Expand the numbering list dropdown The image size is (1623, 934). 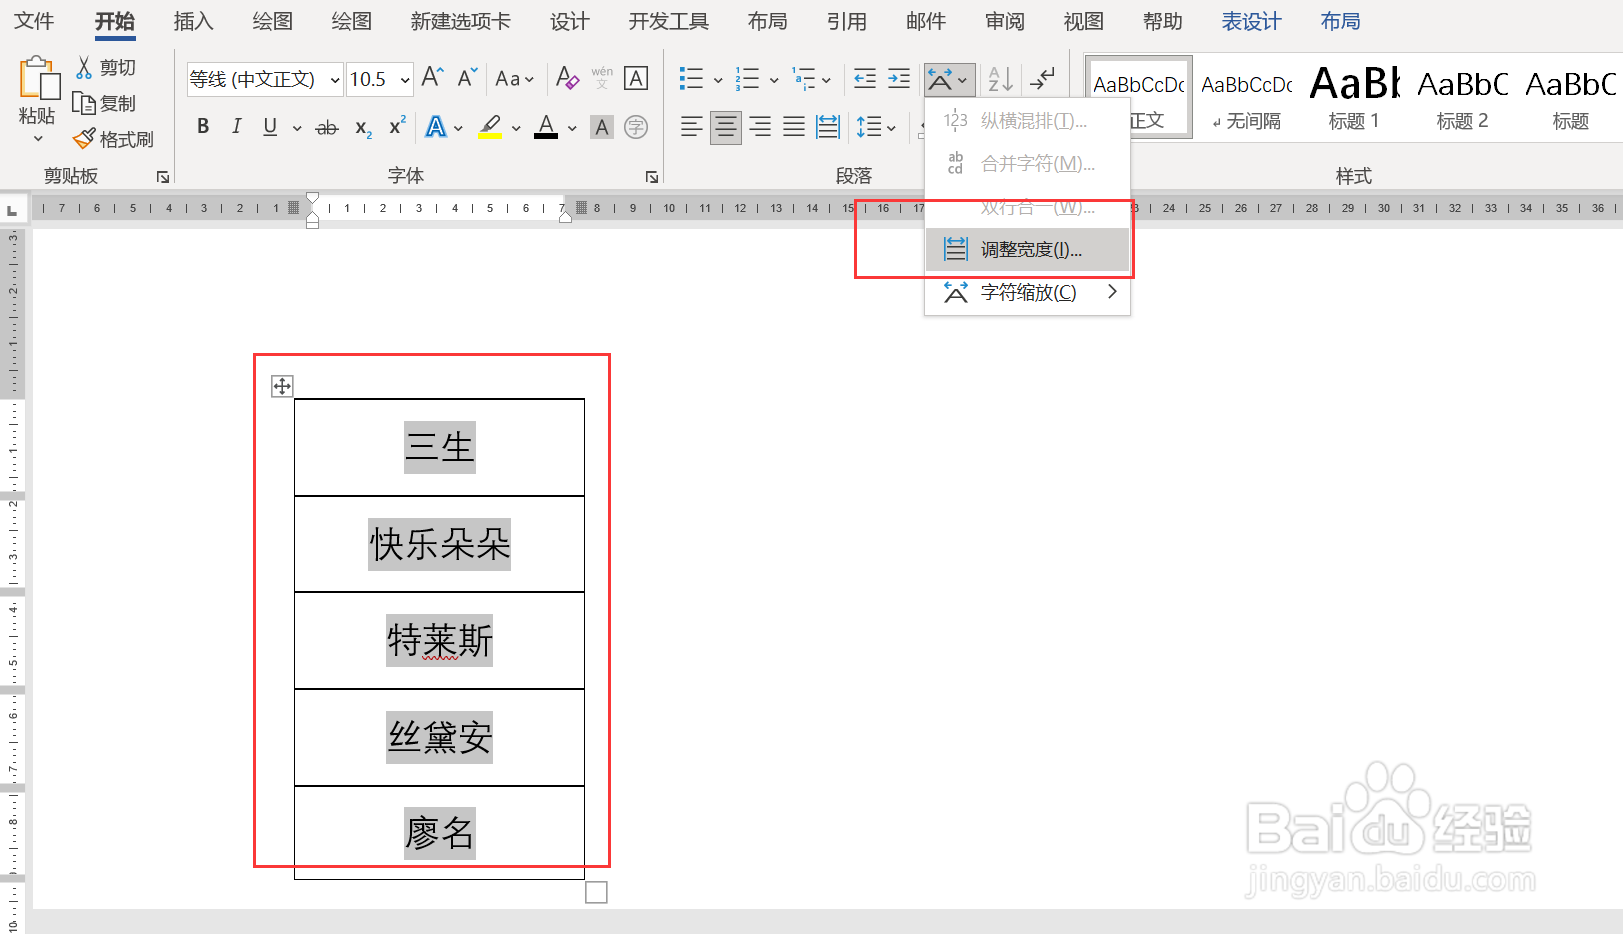tap(774, 79)
